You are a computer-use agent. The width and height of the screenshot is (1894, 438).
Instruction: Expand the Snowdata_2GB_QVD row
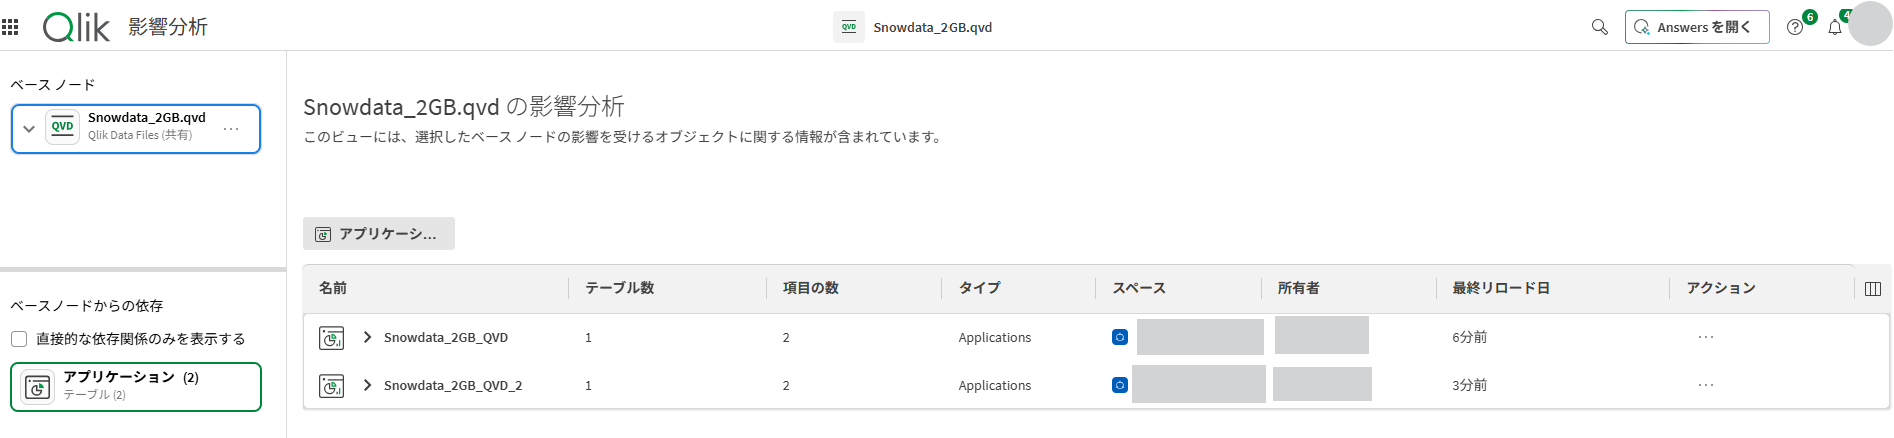coord(367,337)
